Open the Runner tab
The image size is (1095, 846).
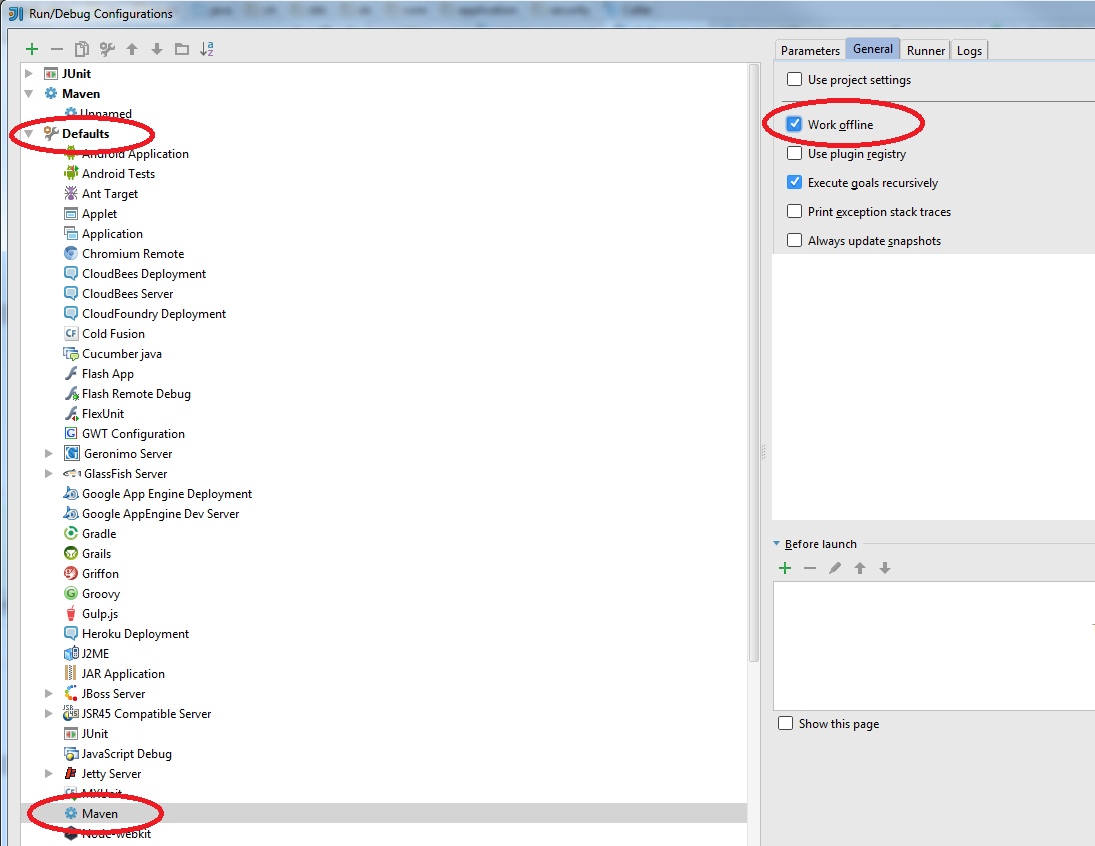click(x=925, y=50)
